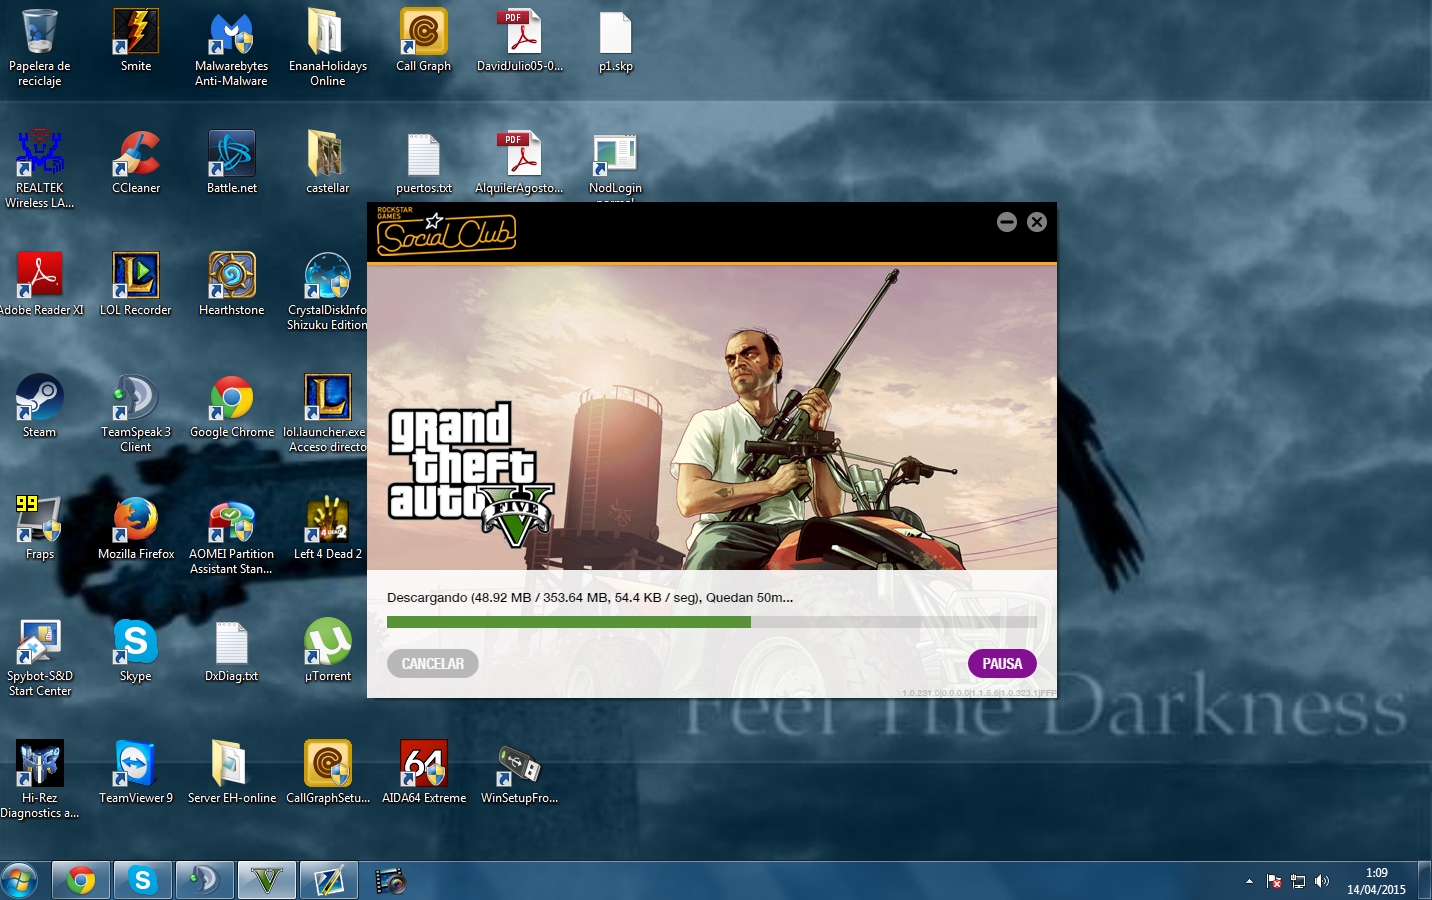Image resolution: width=1432 pixels, height=900 pixels.
Task: Open the taskbar button after GTA V
Action: tap(329, 880)
